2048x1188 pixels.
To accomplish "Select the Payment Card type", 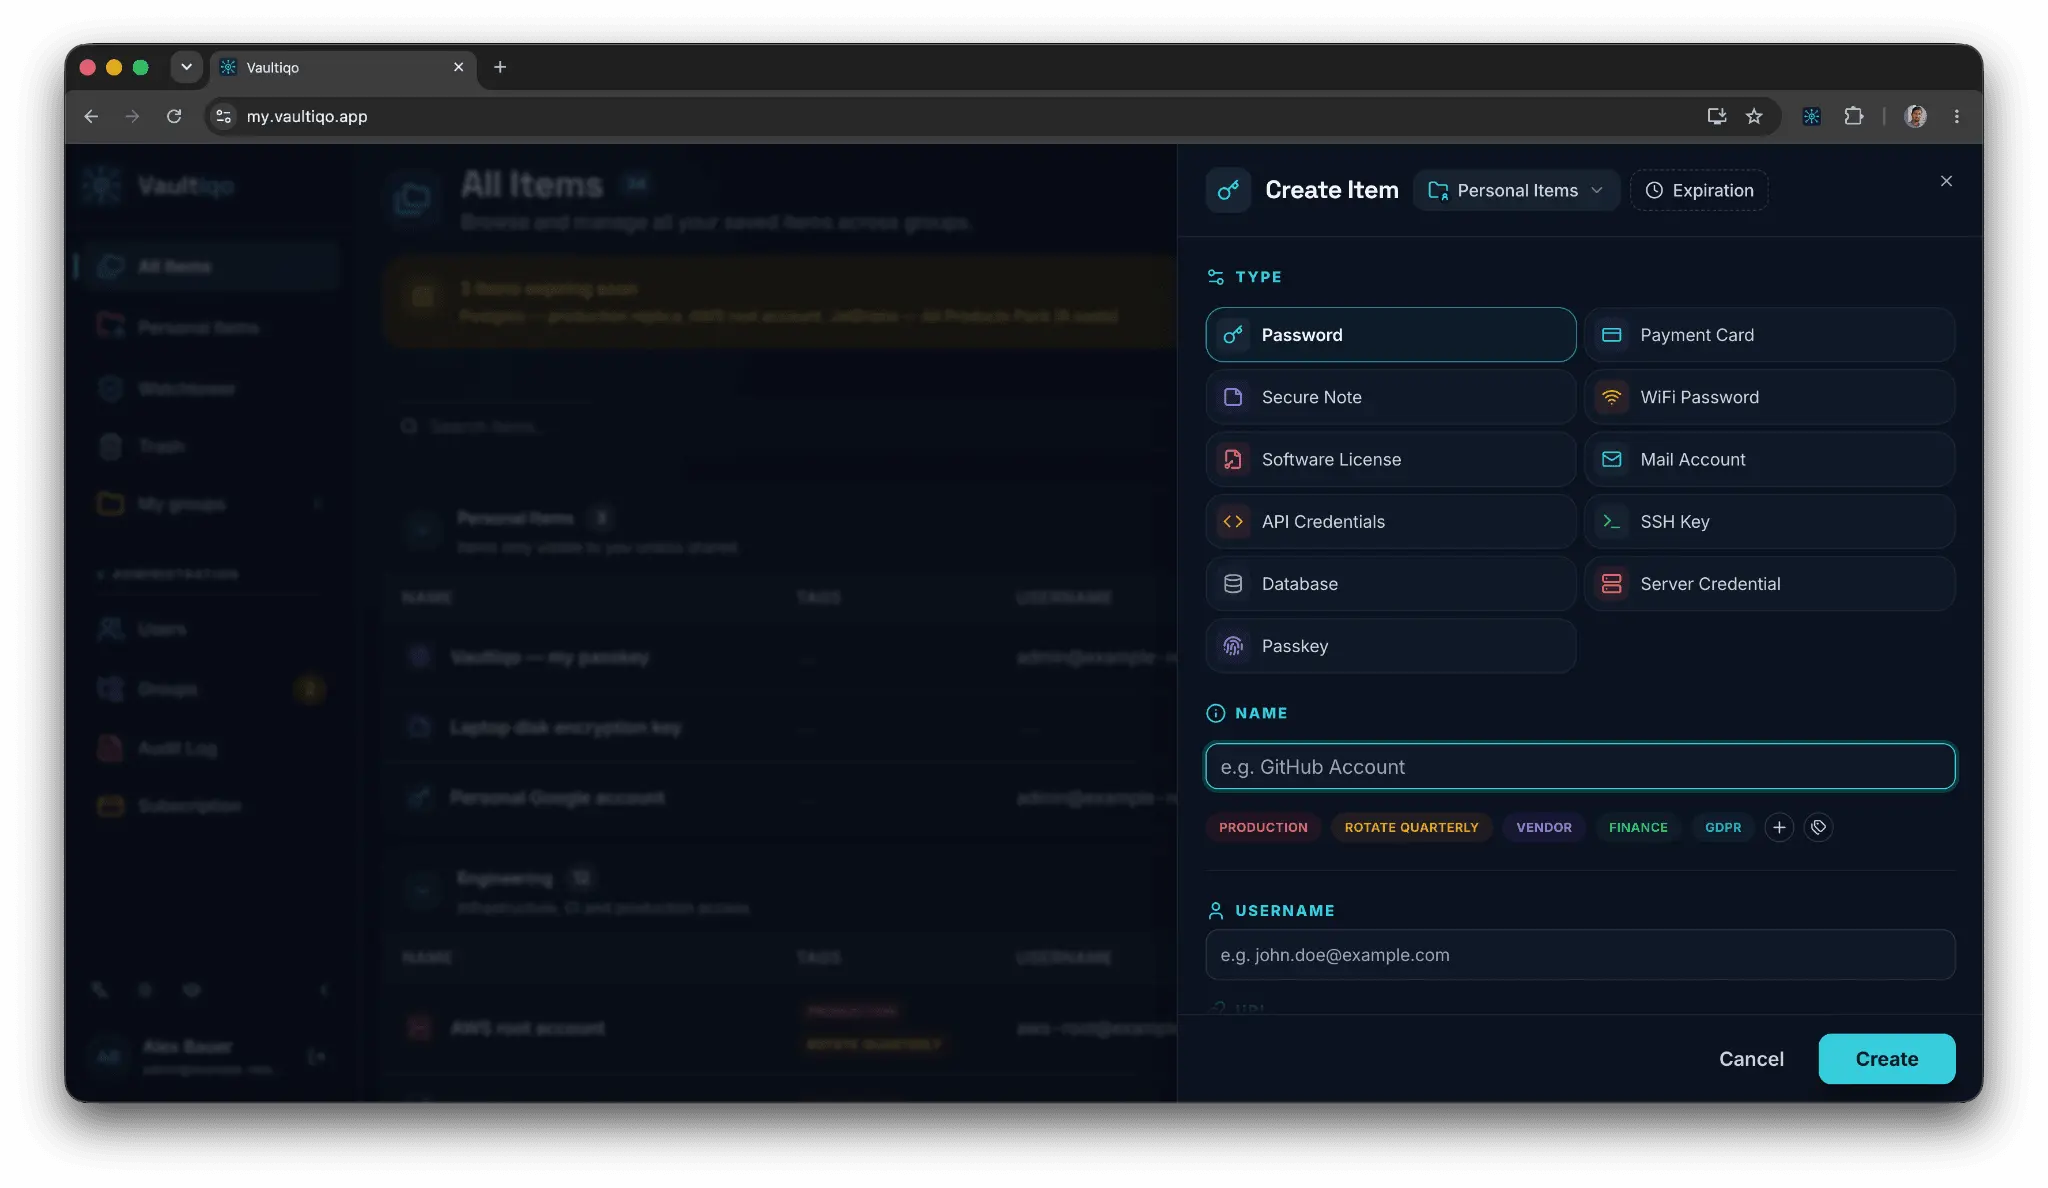I will pyautogui.click(x=1769, y=335).
